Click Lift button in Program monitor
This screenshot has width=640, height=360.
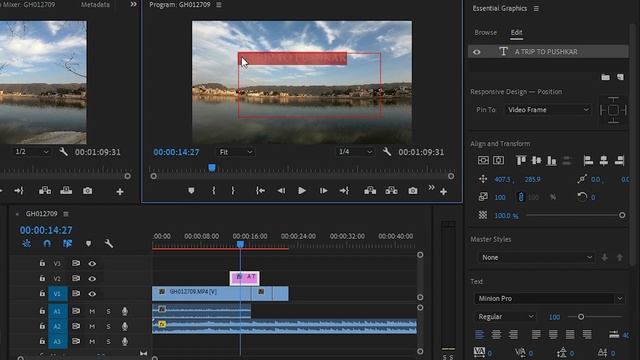pos(370,191)
